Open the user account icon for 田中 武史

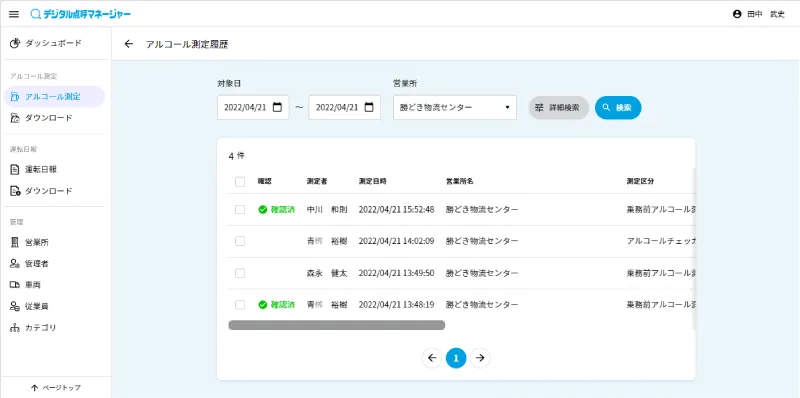click(737, 14)
